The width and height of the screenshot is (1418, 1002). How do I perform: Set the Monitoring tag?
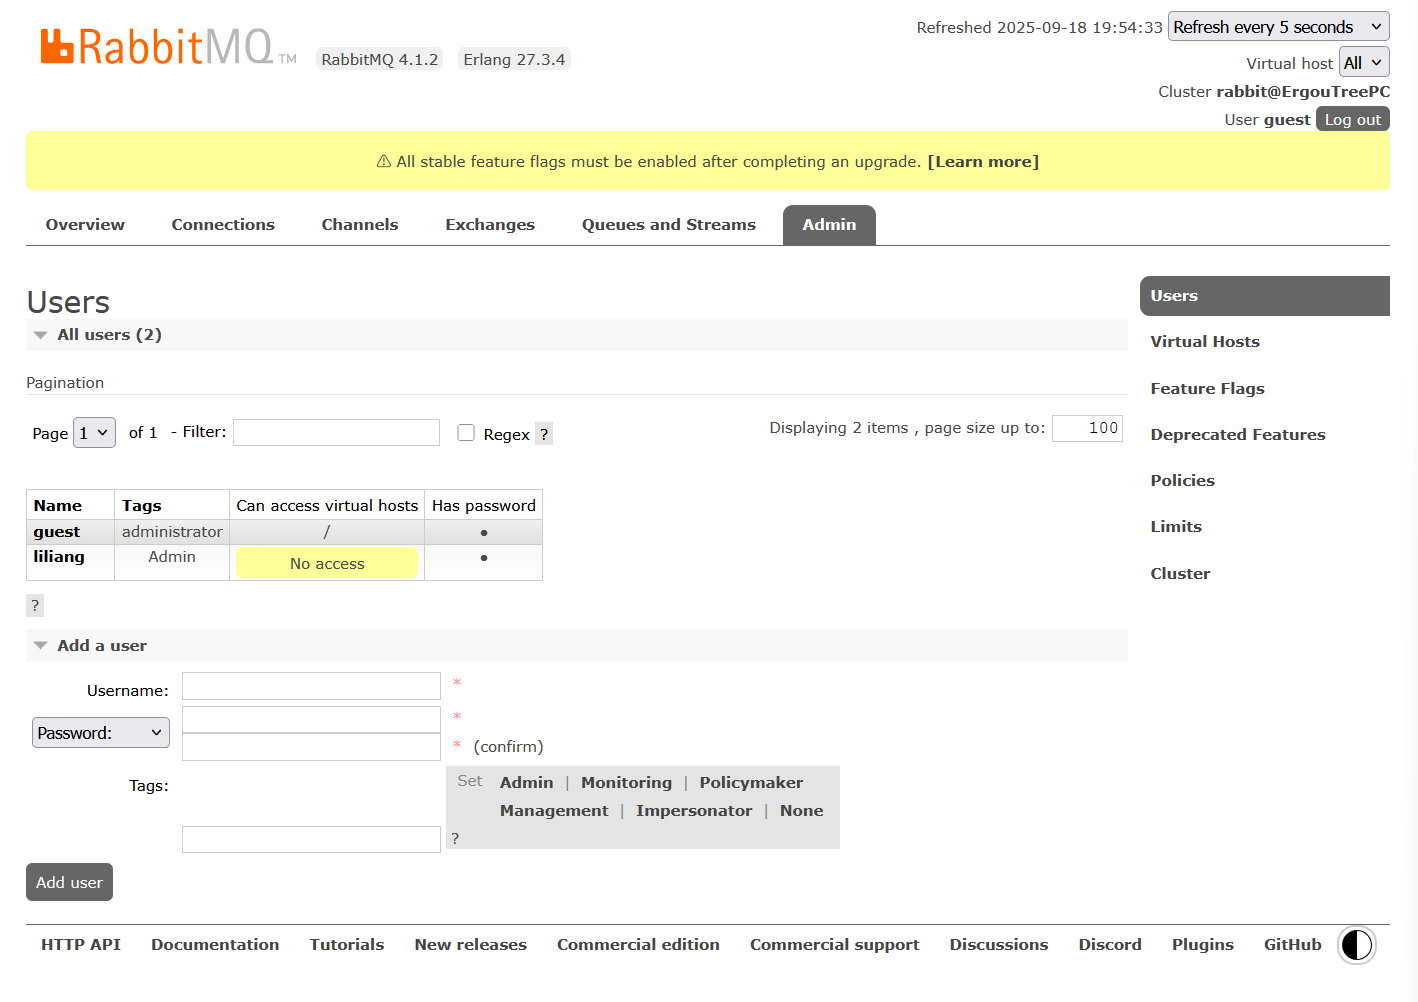pos(626,783)
